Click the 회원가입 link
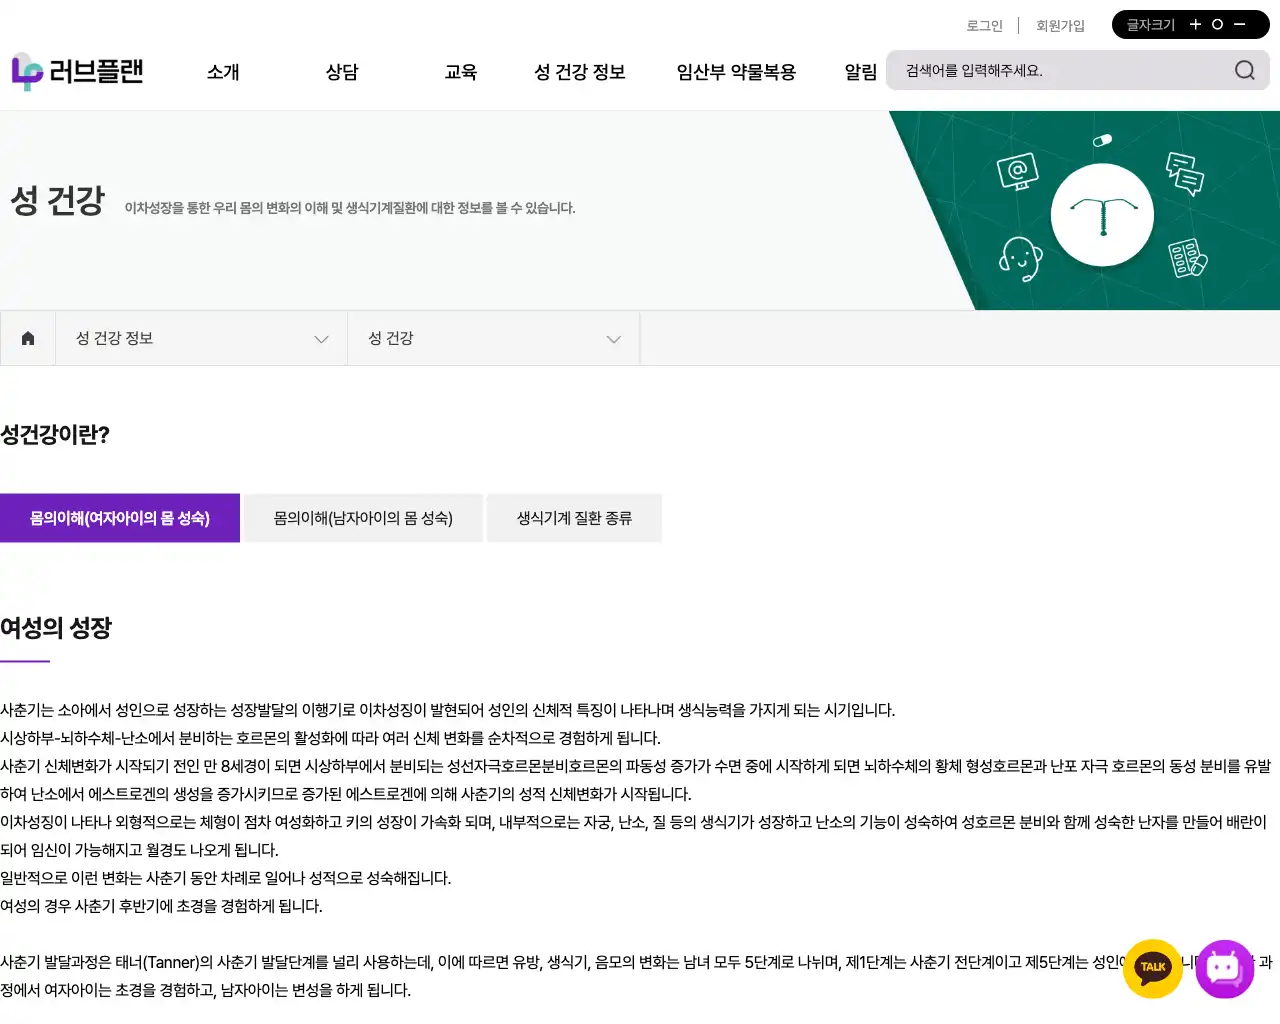The height and width of the screenshot is (1024, 1280). 1060,25
